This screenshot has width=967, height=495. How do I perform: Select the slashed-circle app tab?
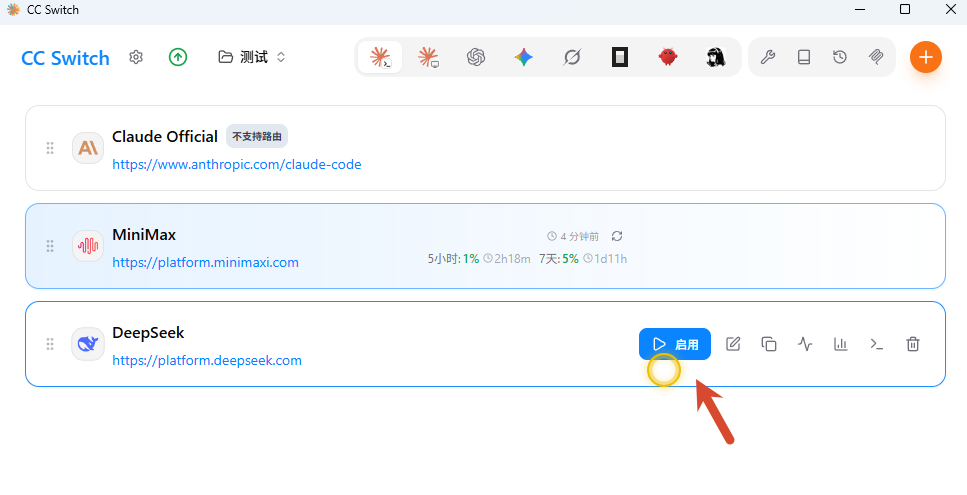(x=572, y=57)
